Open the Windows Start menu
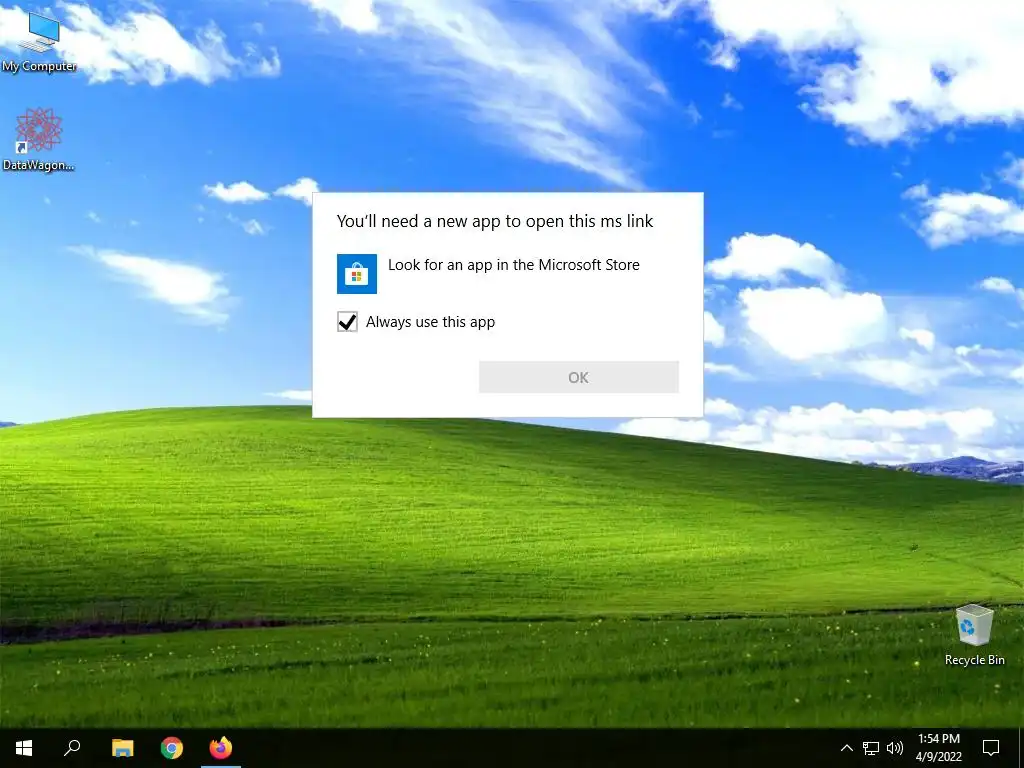Image resolution: width=1024 pixels, height=768 pixels. coord(24,748)
